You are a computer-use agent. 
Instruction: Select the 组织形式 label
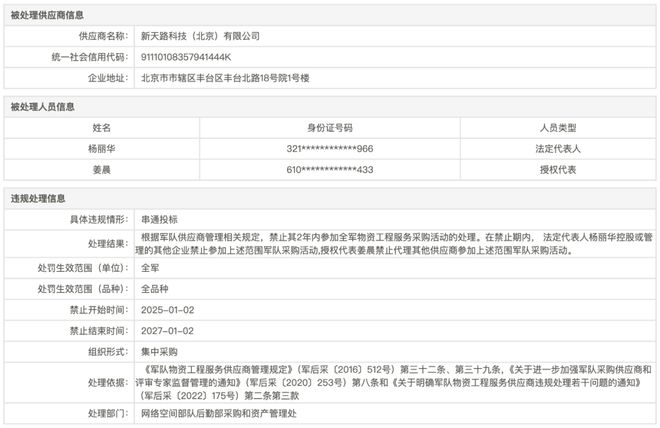point(108,352)
